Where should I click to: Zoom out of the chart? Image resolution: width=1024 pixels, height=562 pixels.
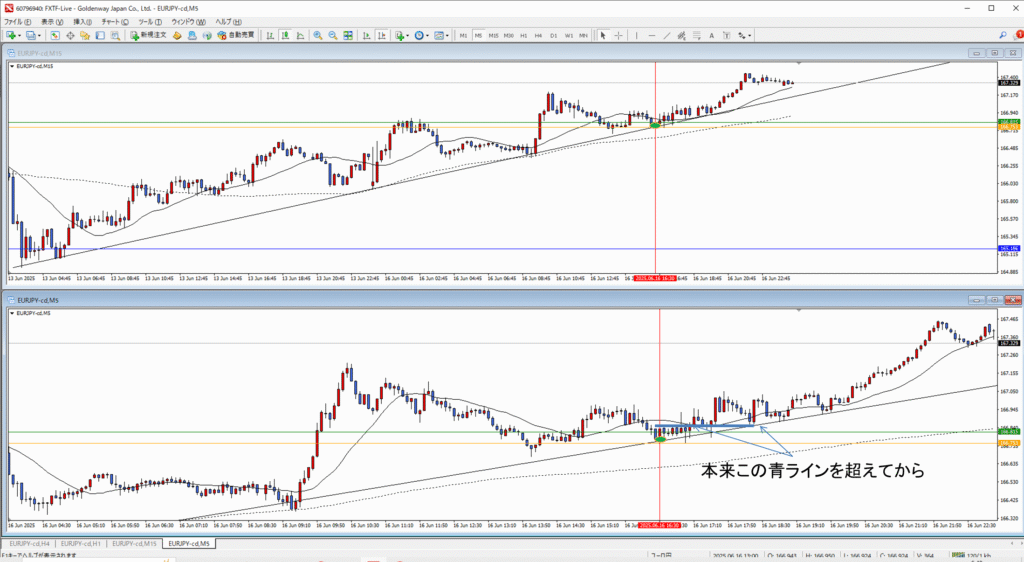pyautogui.click(x=332, y=35)
